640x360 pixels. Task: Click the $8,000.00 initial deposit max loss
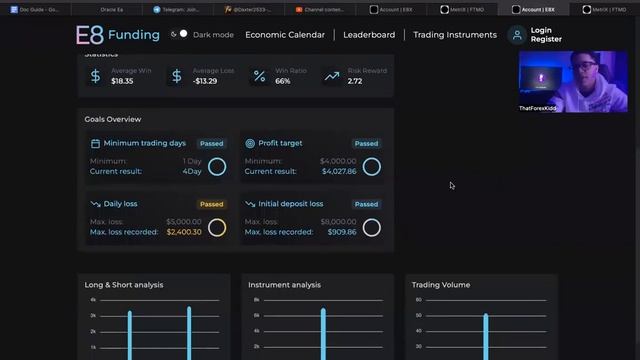click(x=338, y=222)
